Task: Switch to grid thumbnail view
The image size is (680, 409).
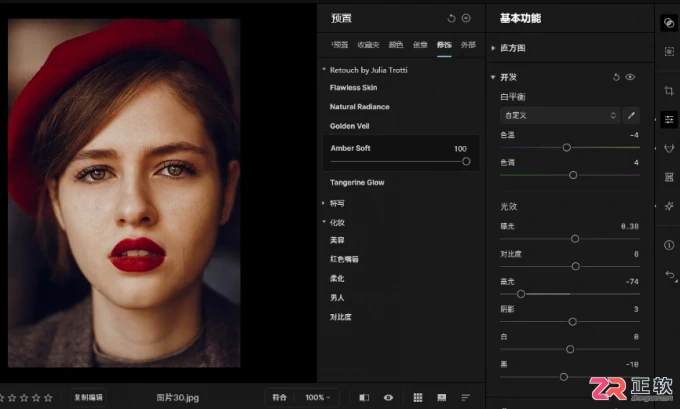Action: pyautogui.click(x=418, y=397)
